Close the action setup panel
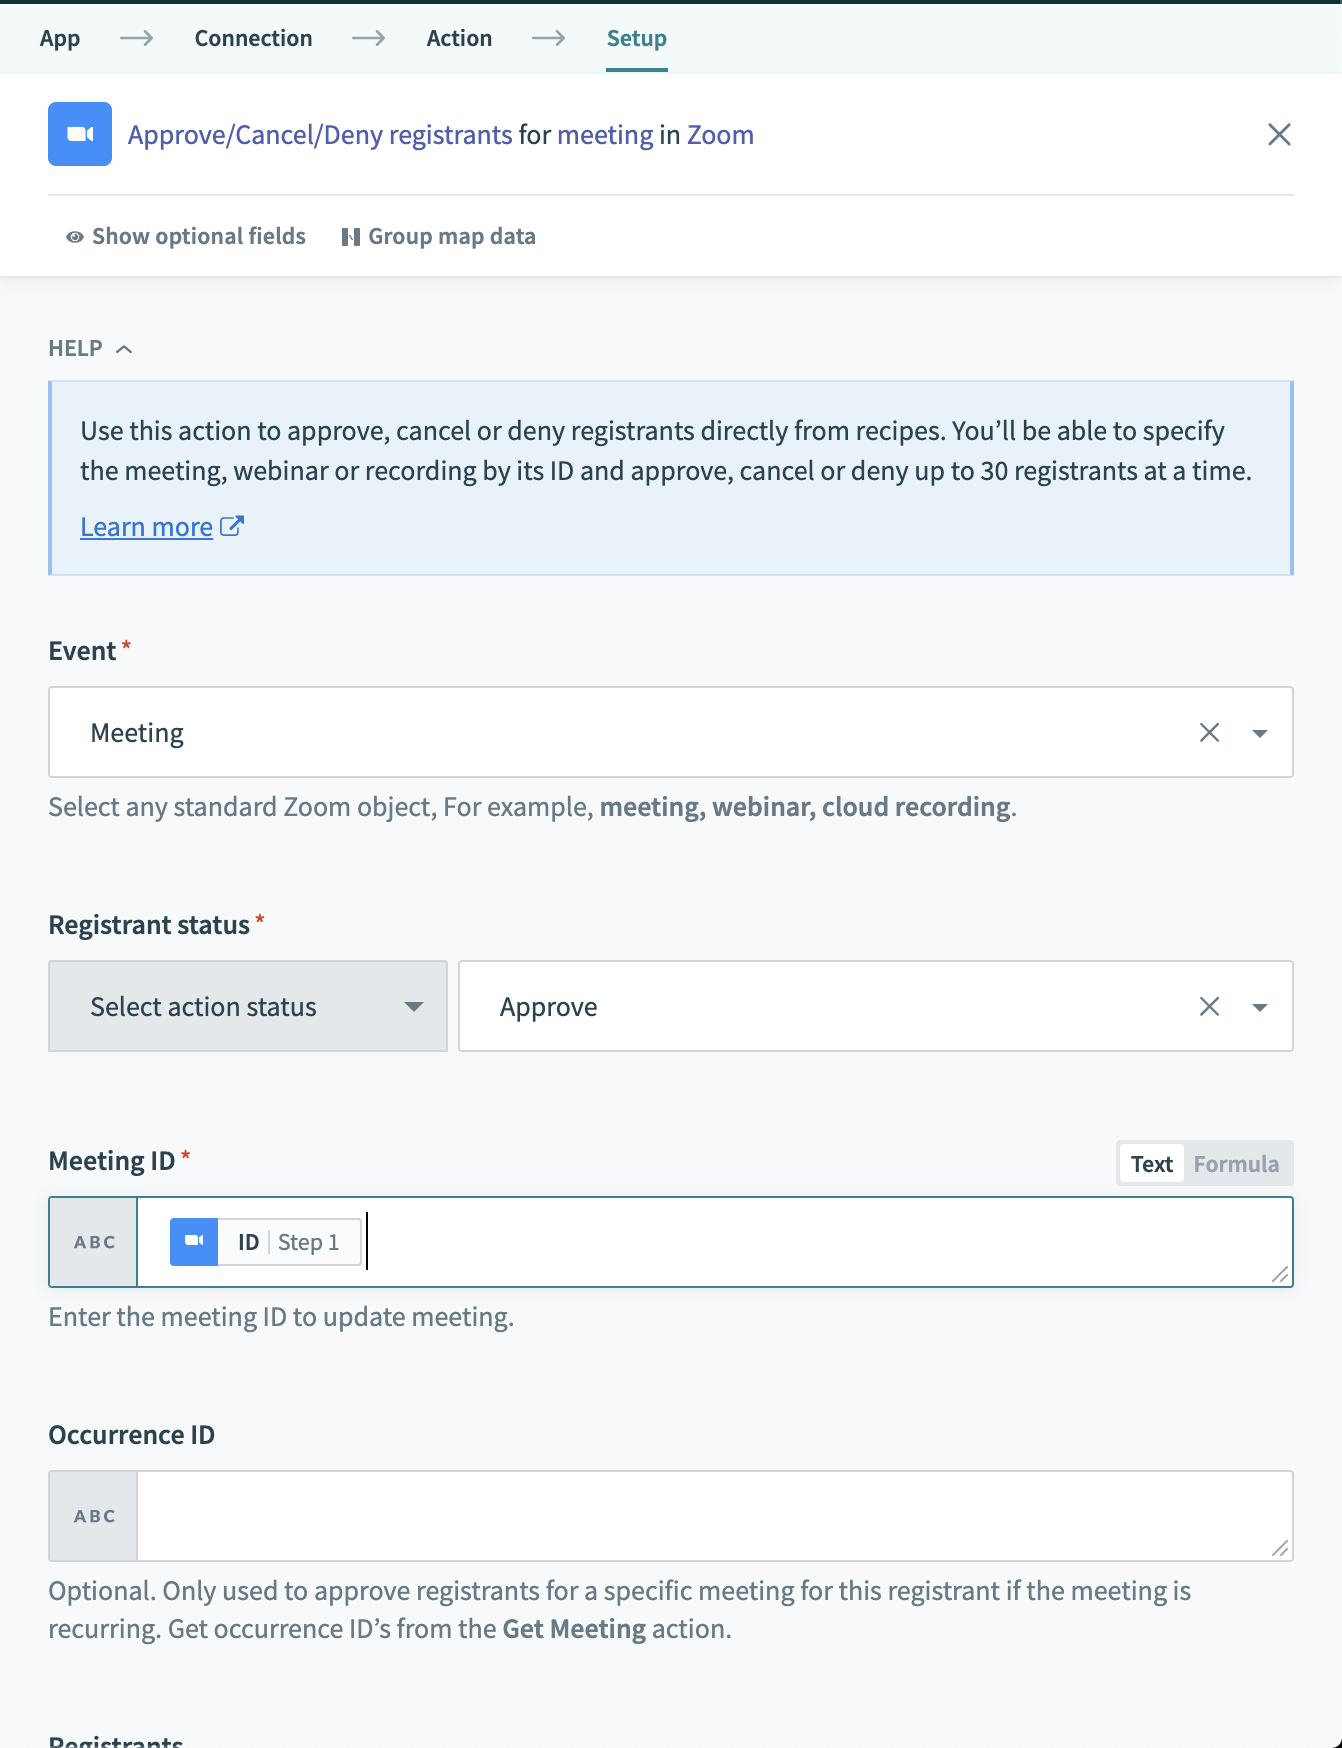The height and width of the screenshot is (1748, 1342). coord(1279,134)
